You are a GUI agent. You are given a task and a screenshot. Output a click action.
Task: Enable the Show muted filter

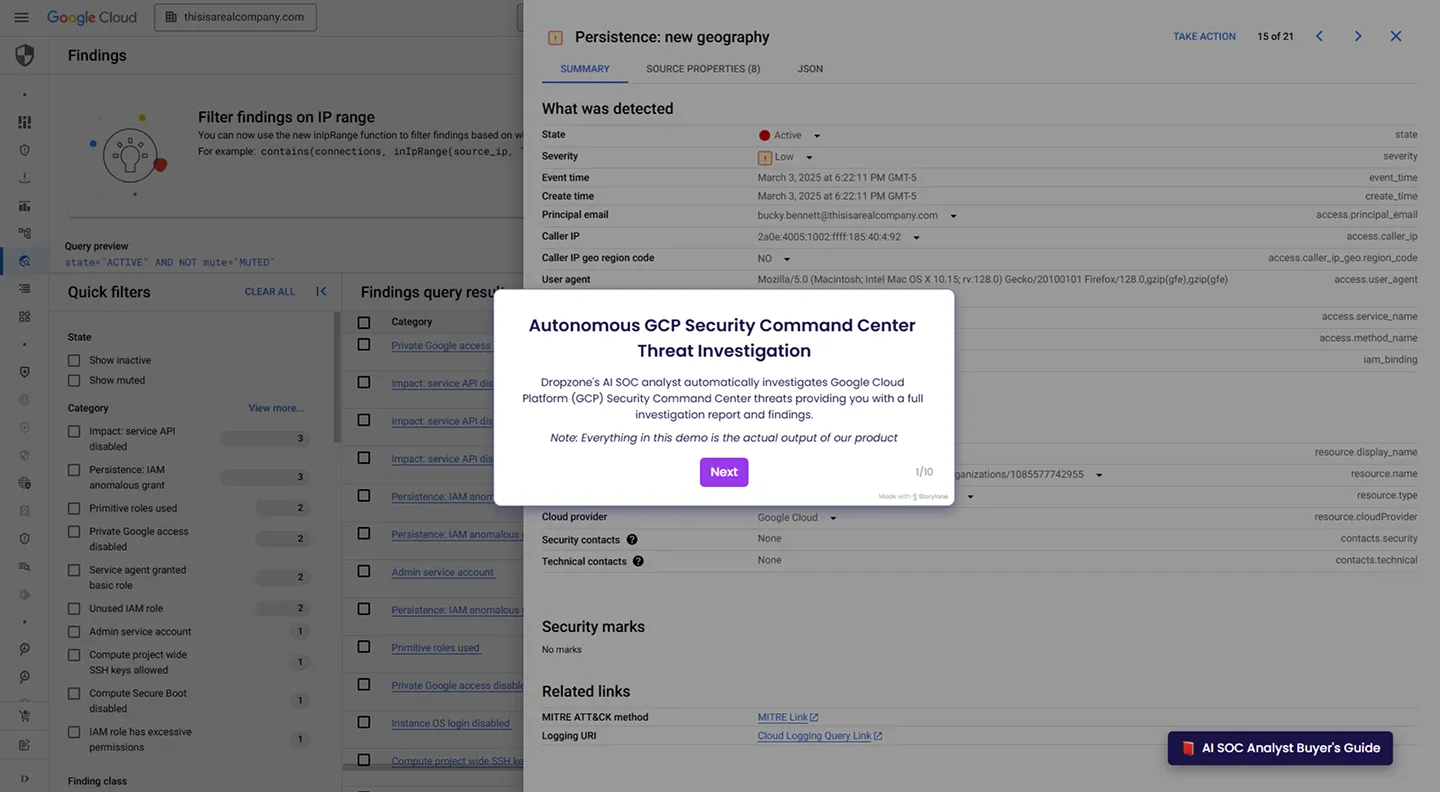click(75, 380)
